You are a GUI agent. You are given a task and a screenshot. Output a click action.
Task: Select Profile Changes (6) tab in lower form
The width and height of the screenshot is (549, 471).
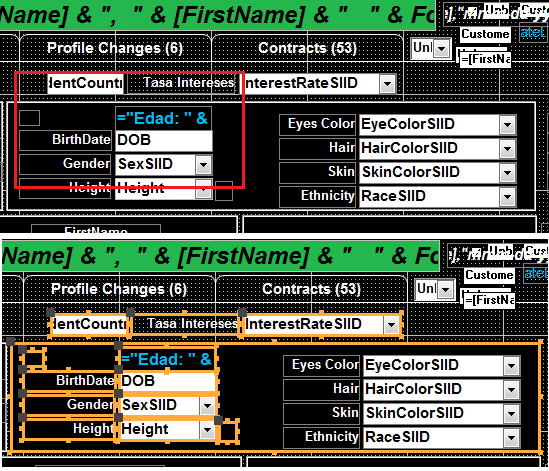[x=119, y=289]
